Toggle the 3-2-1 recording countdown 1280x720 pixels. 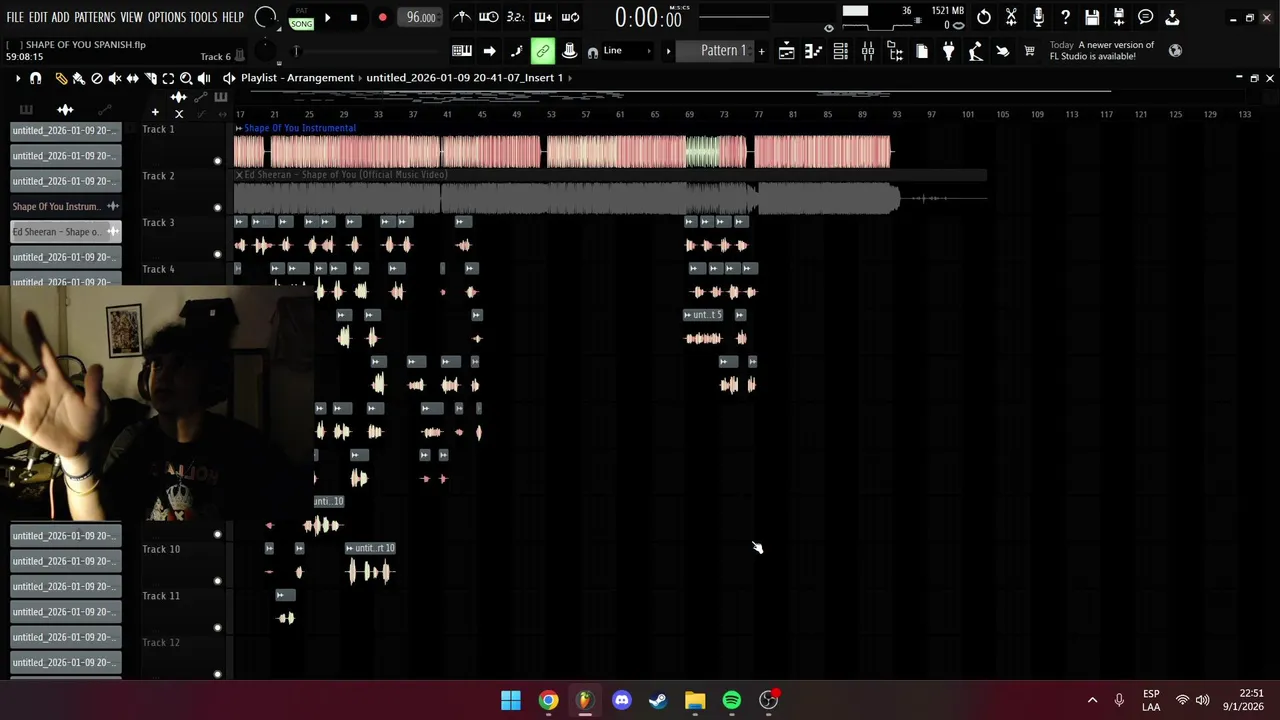coord(516,17)
